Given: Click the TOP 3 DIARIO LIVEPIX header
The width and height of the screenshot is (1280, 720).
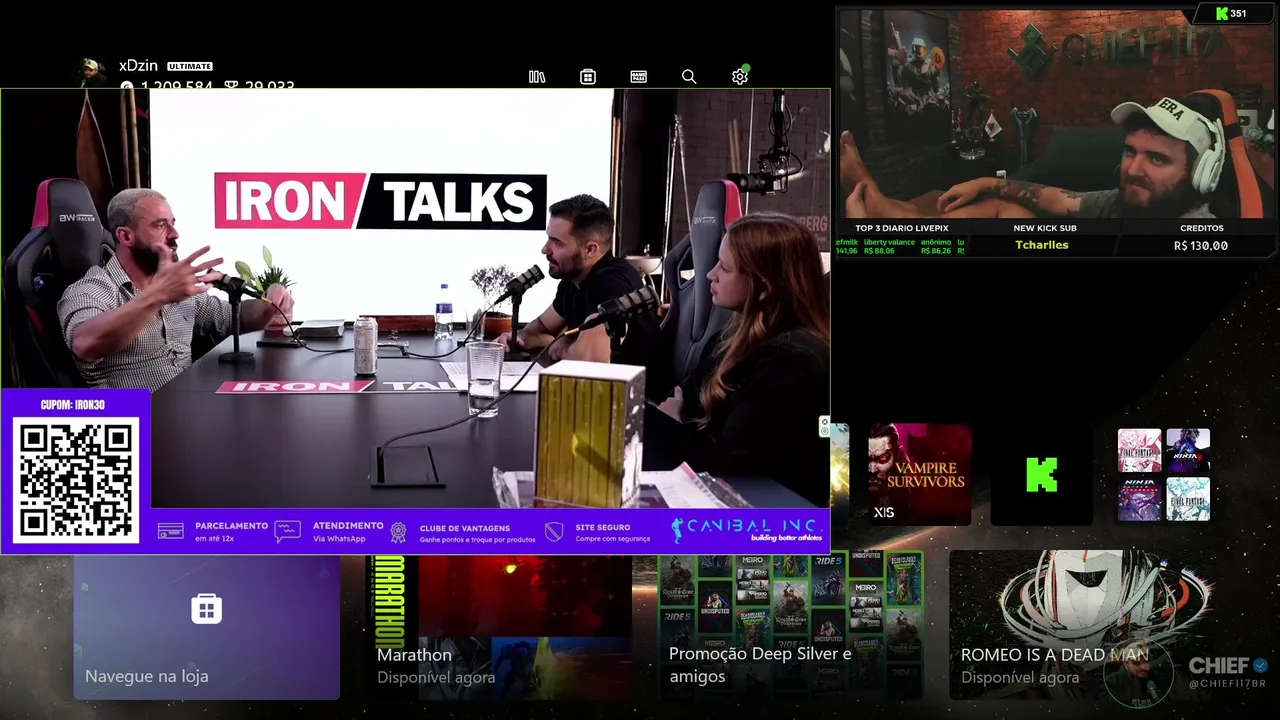Looking at the screenshot, I should [902, 228].
